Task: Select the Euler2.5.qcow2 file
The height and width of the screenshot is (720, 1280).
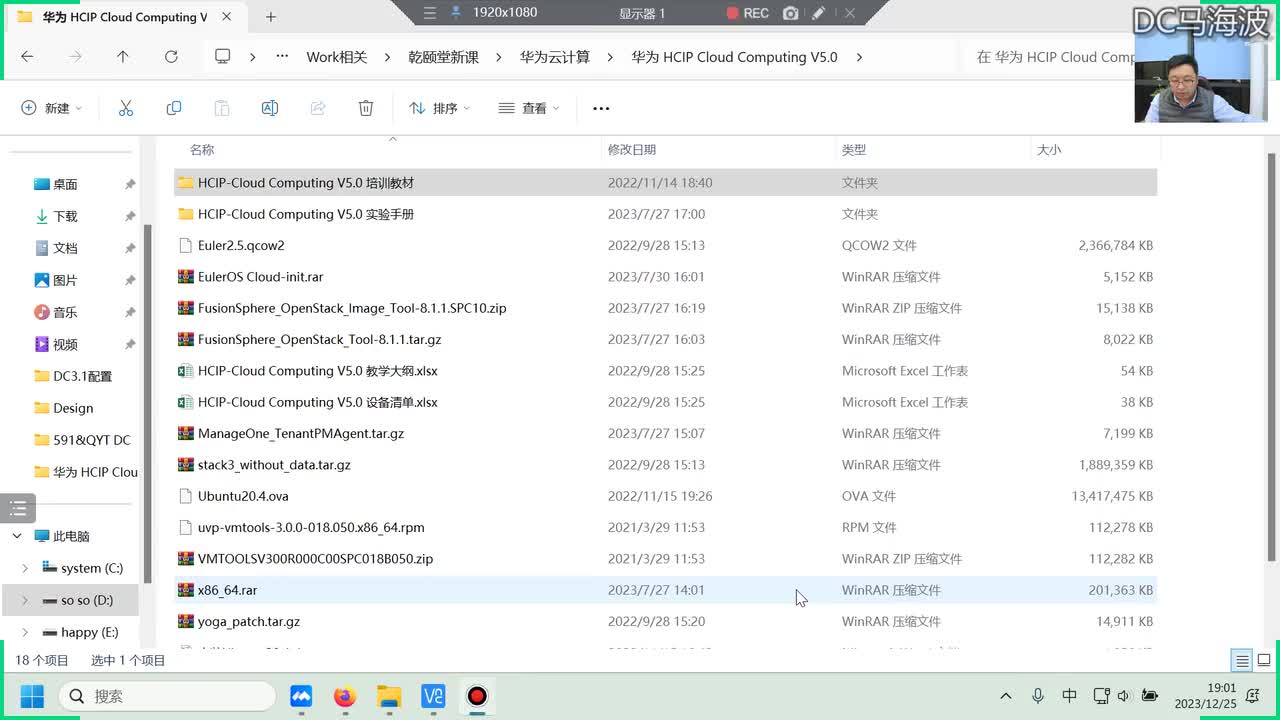Action: 666,245
